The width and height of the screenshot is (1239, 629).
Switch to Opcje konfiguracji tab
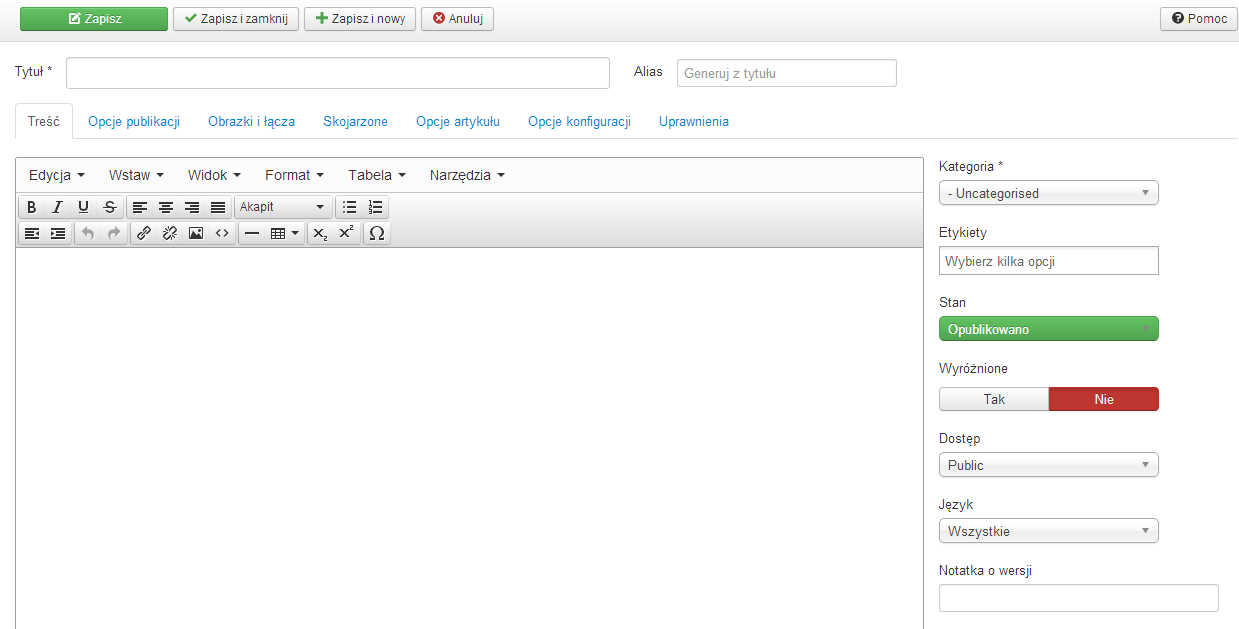pyautogui.click(x=579, y=121)
